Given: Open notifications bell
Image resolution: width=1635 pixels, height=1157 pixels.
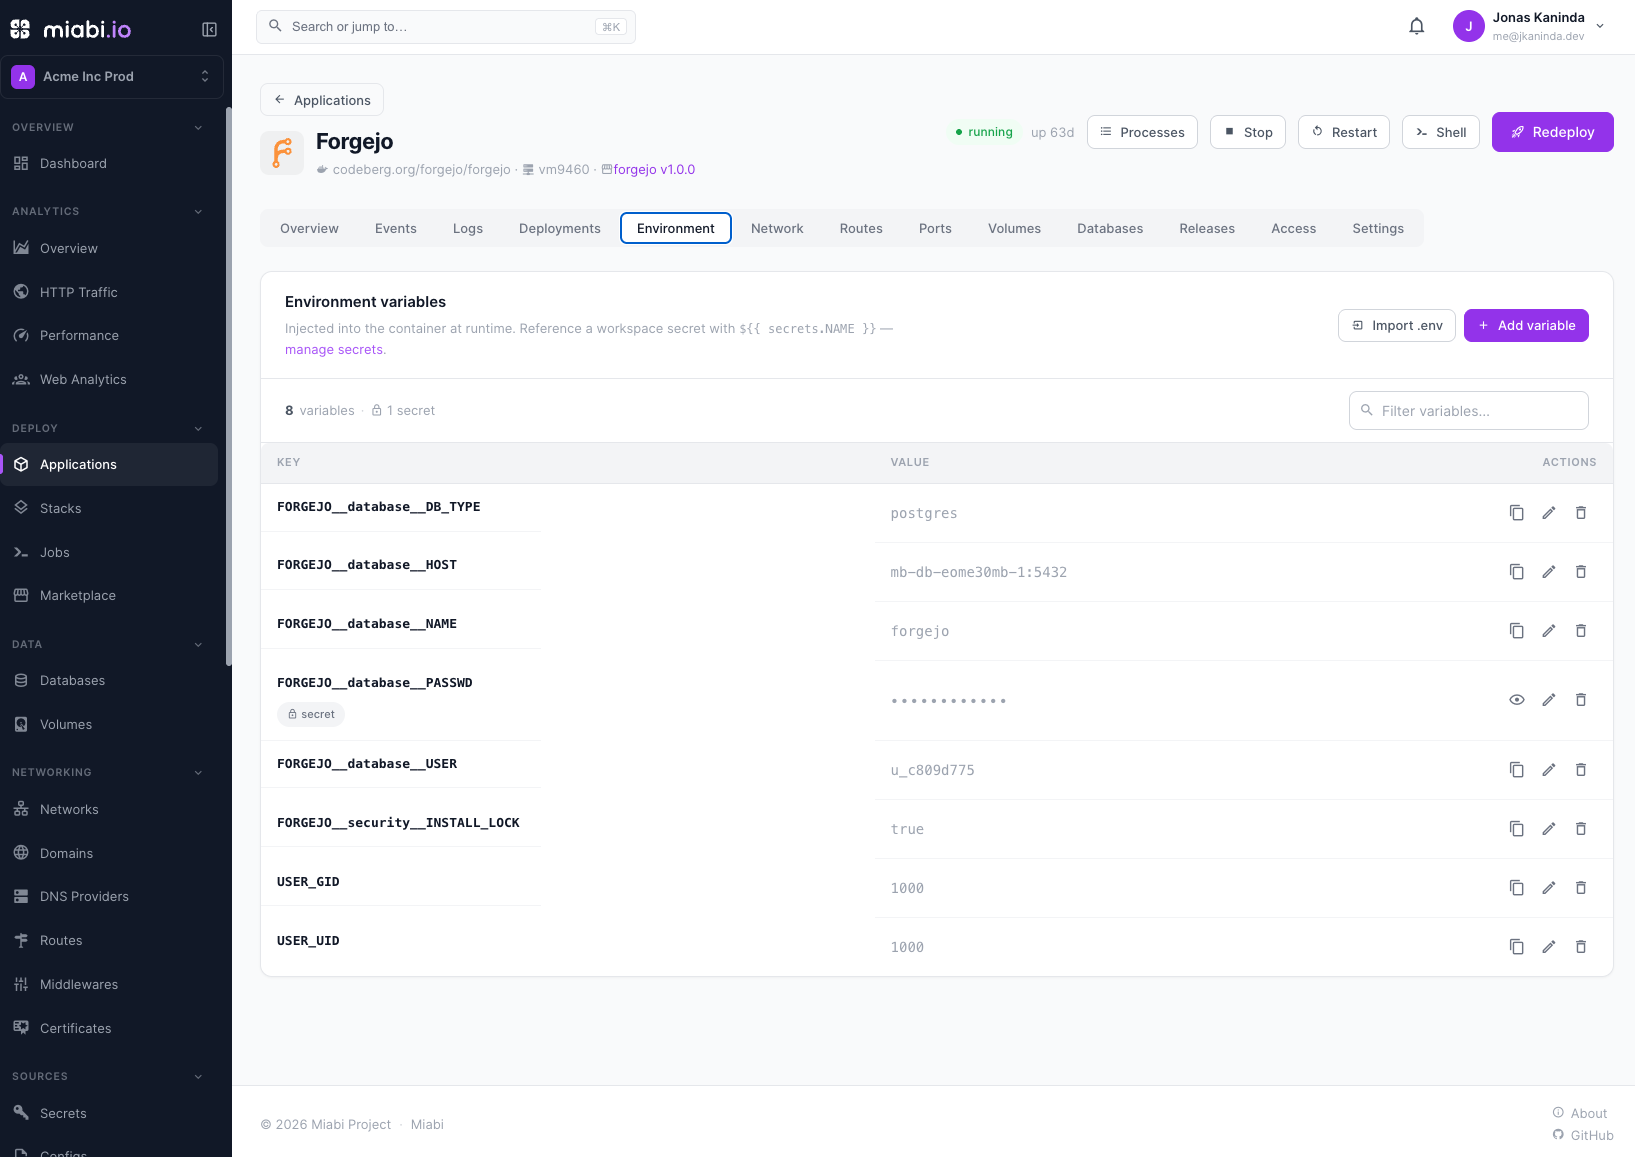Looking at the screenshot, I should click(x=1416, y=27).
